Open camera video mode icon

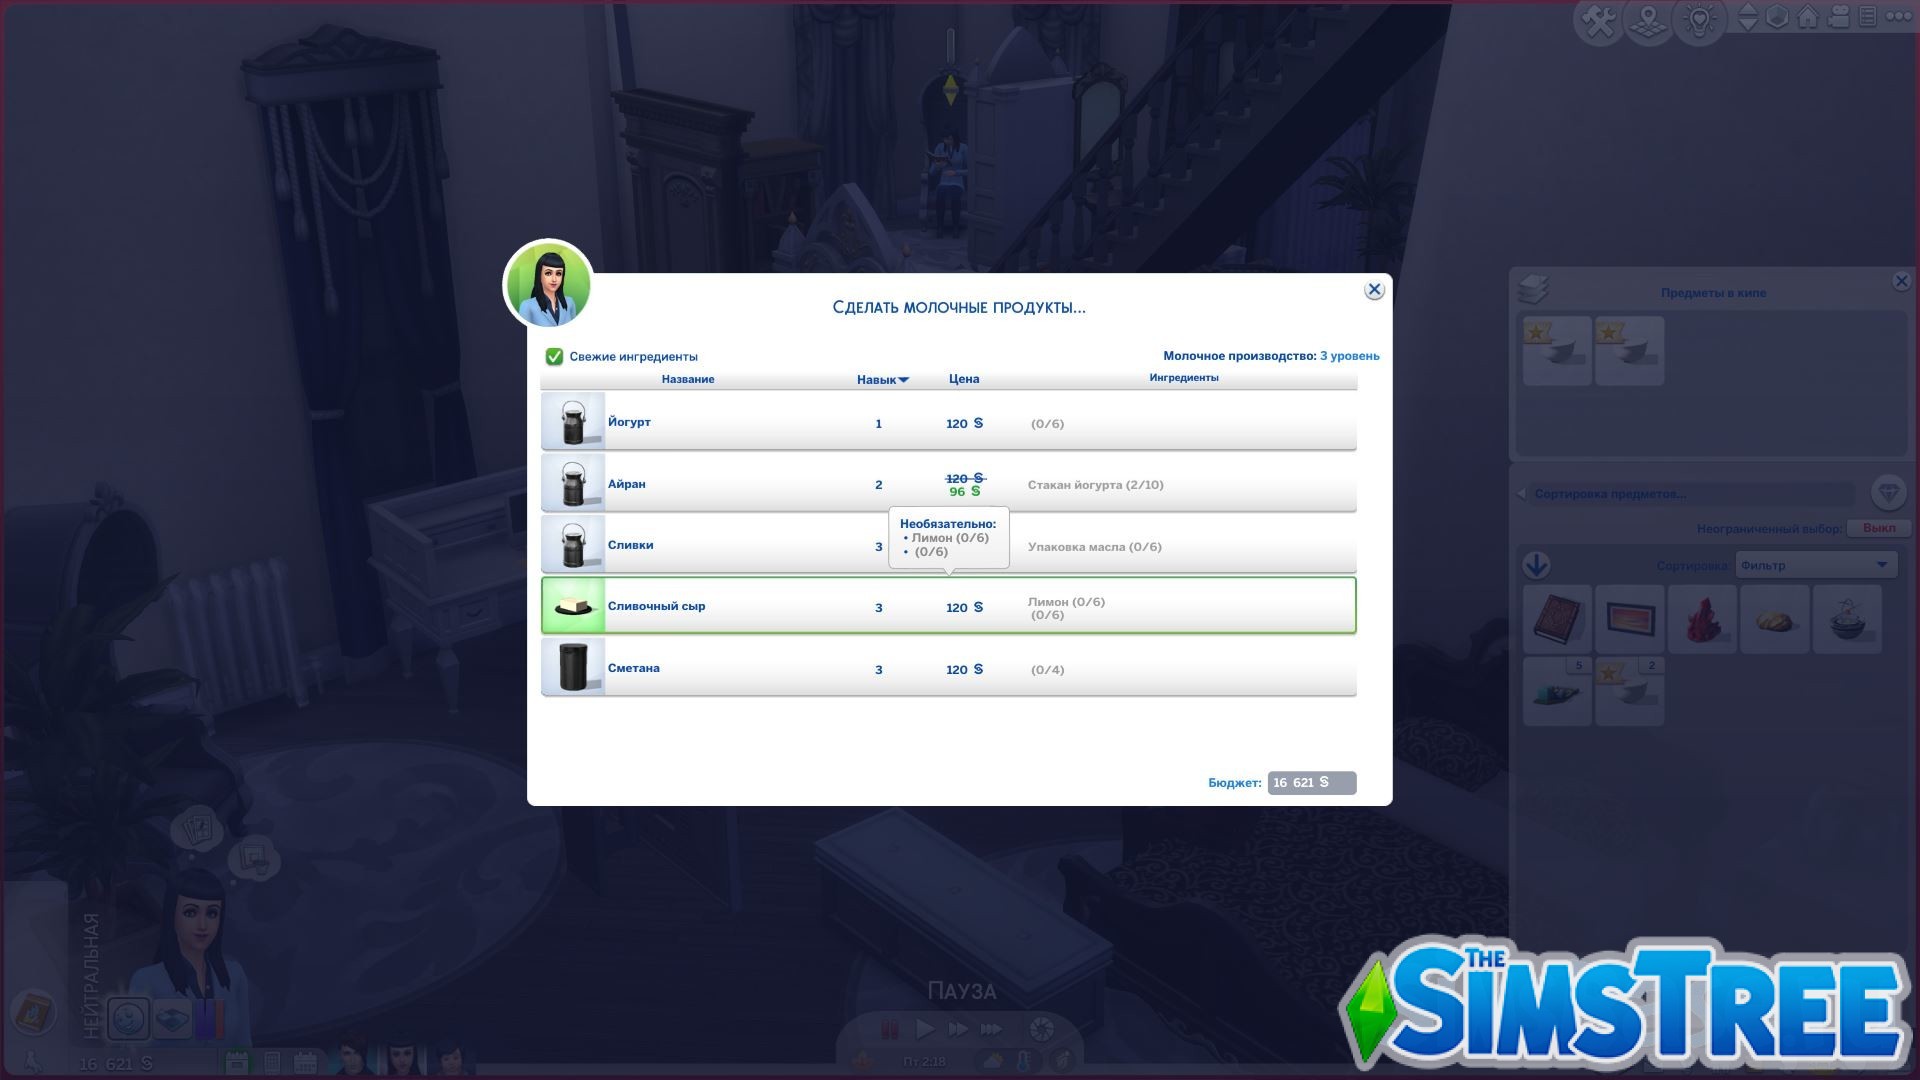(1838, 18)
